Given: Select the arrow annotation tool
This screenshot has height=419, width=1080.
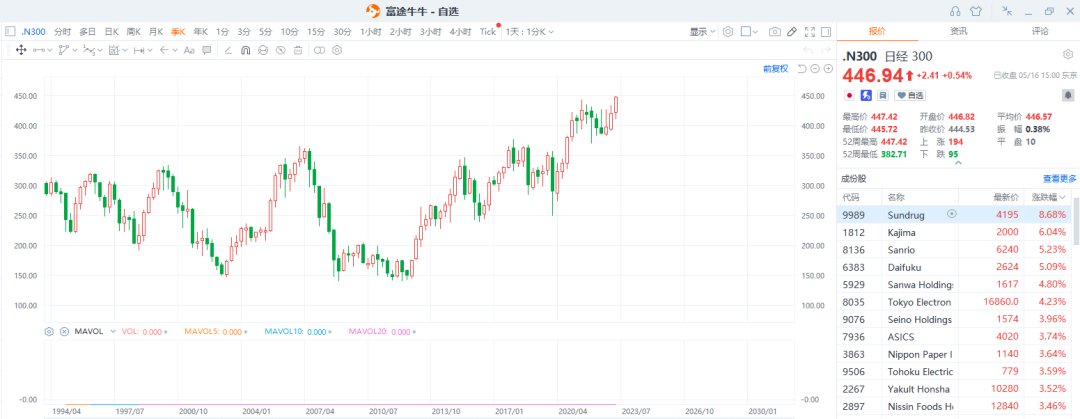Looking at the screenshot, I should click(164, 50).
